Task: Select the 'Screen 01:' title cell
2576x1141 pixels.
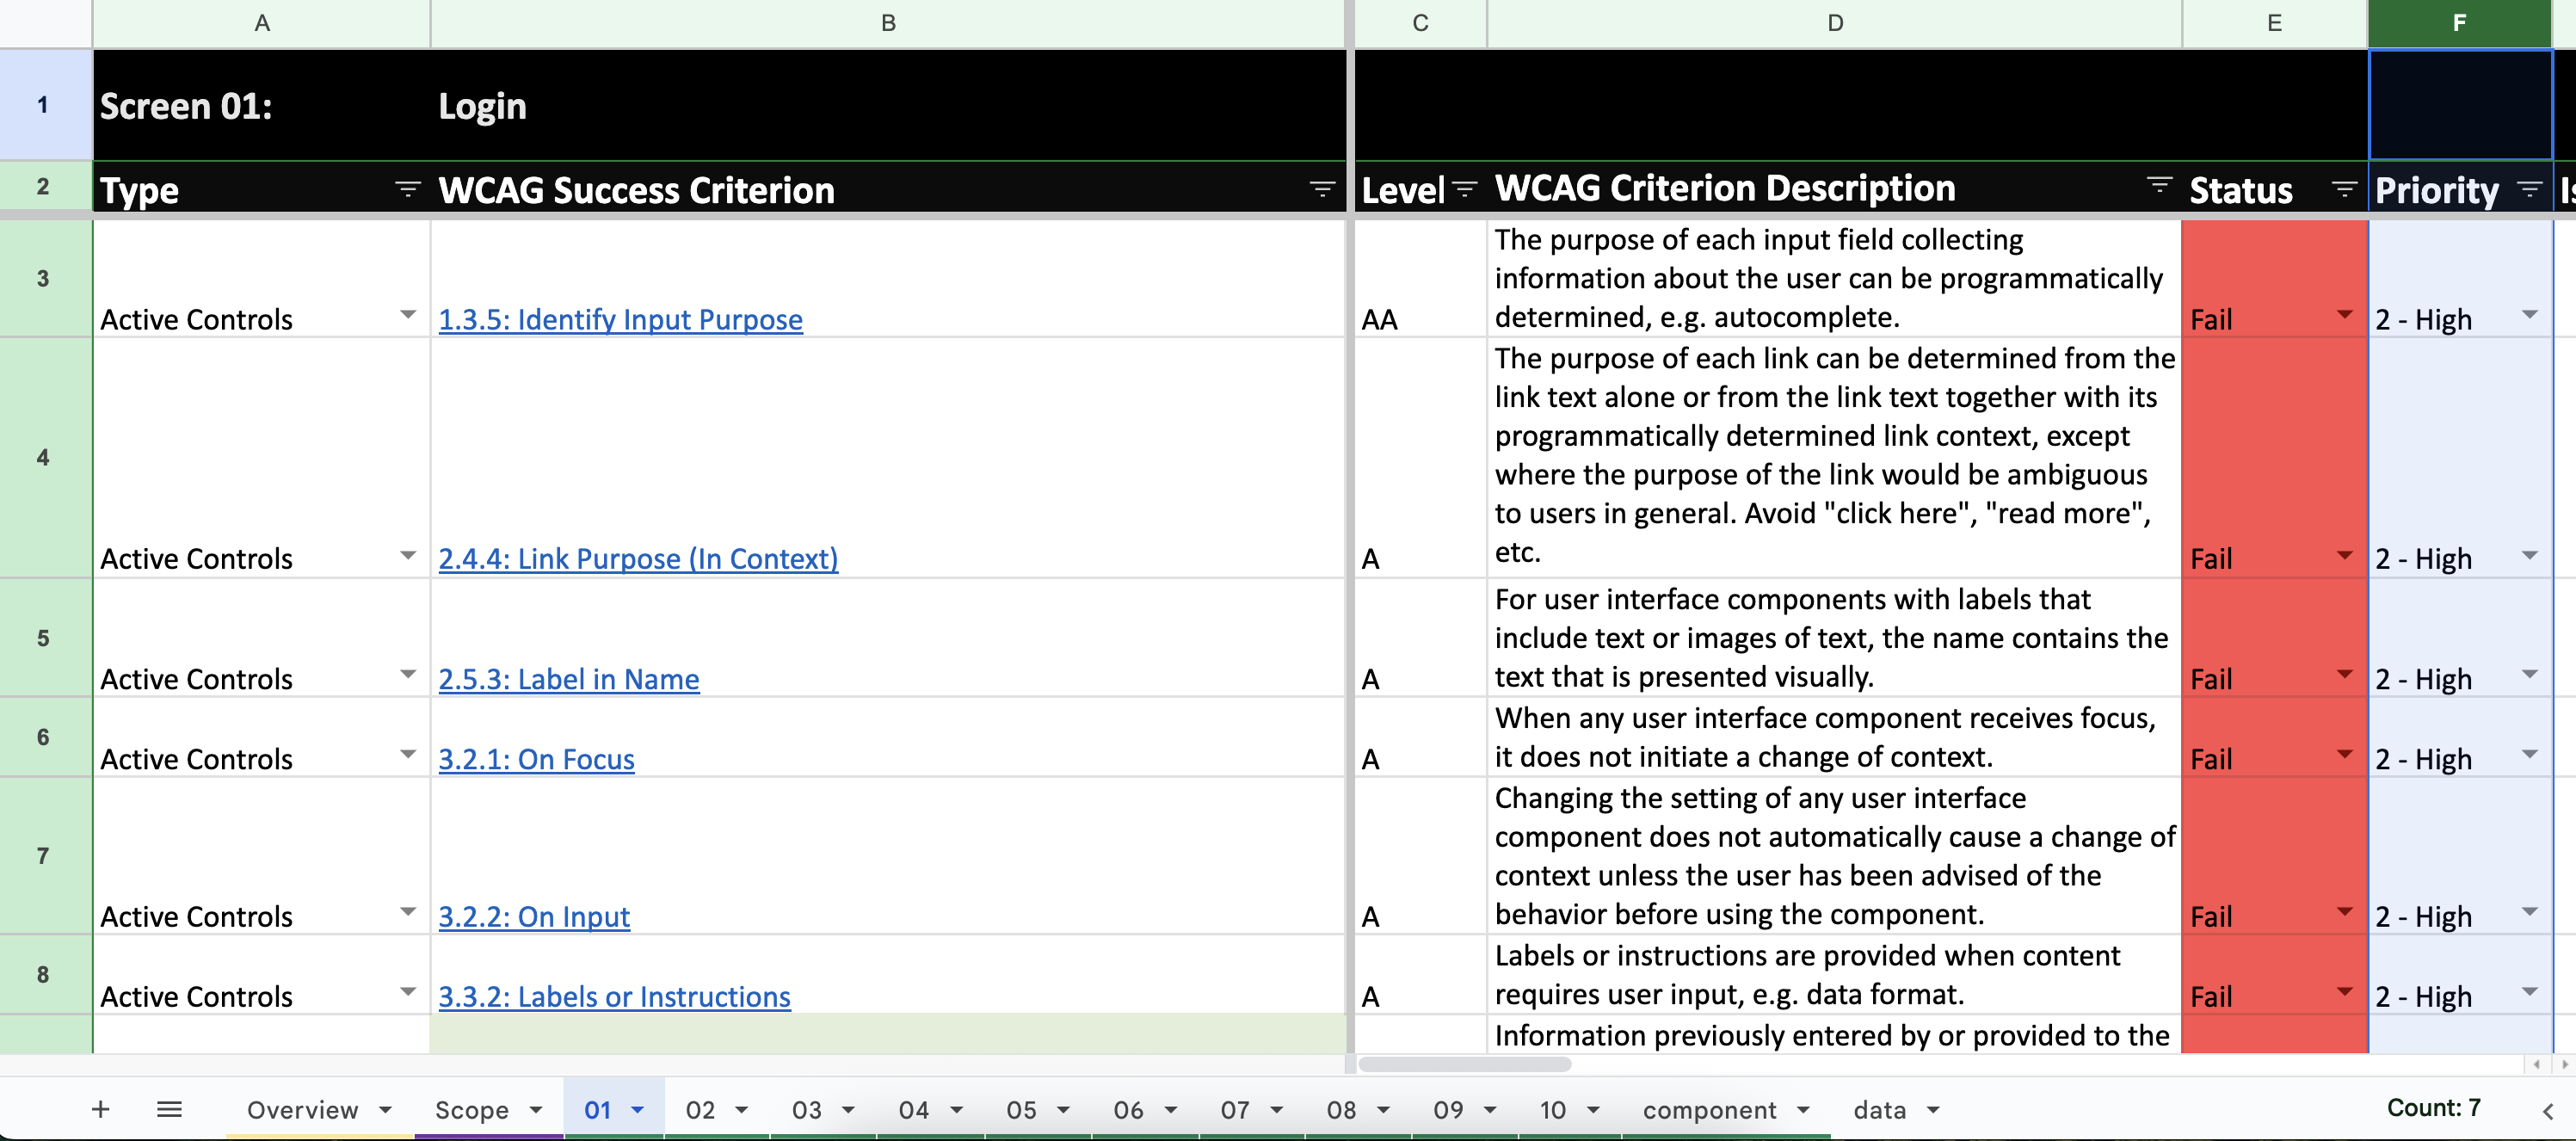Action: [261, 105]
